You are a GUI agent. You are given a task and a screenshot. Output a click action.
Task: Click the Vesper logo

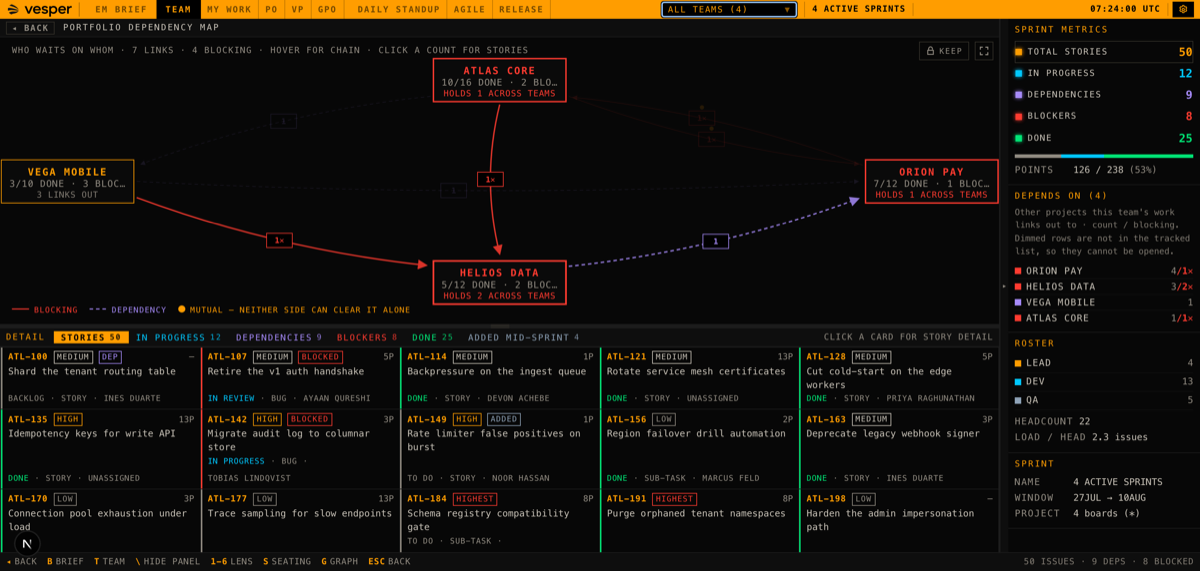click(x=40, y=9)
